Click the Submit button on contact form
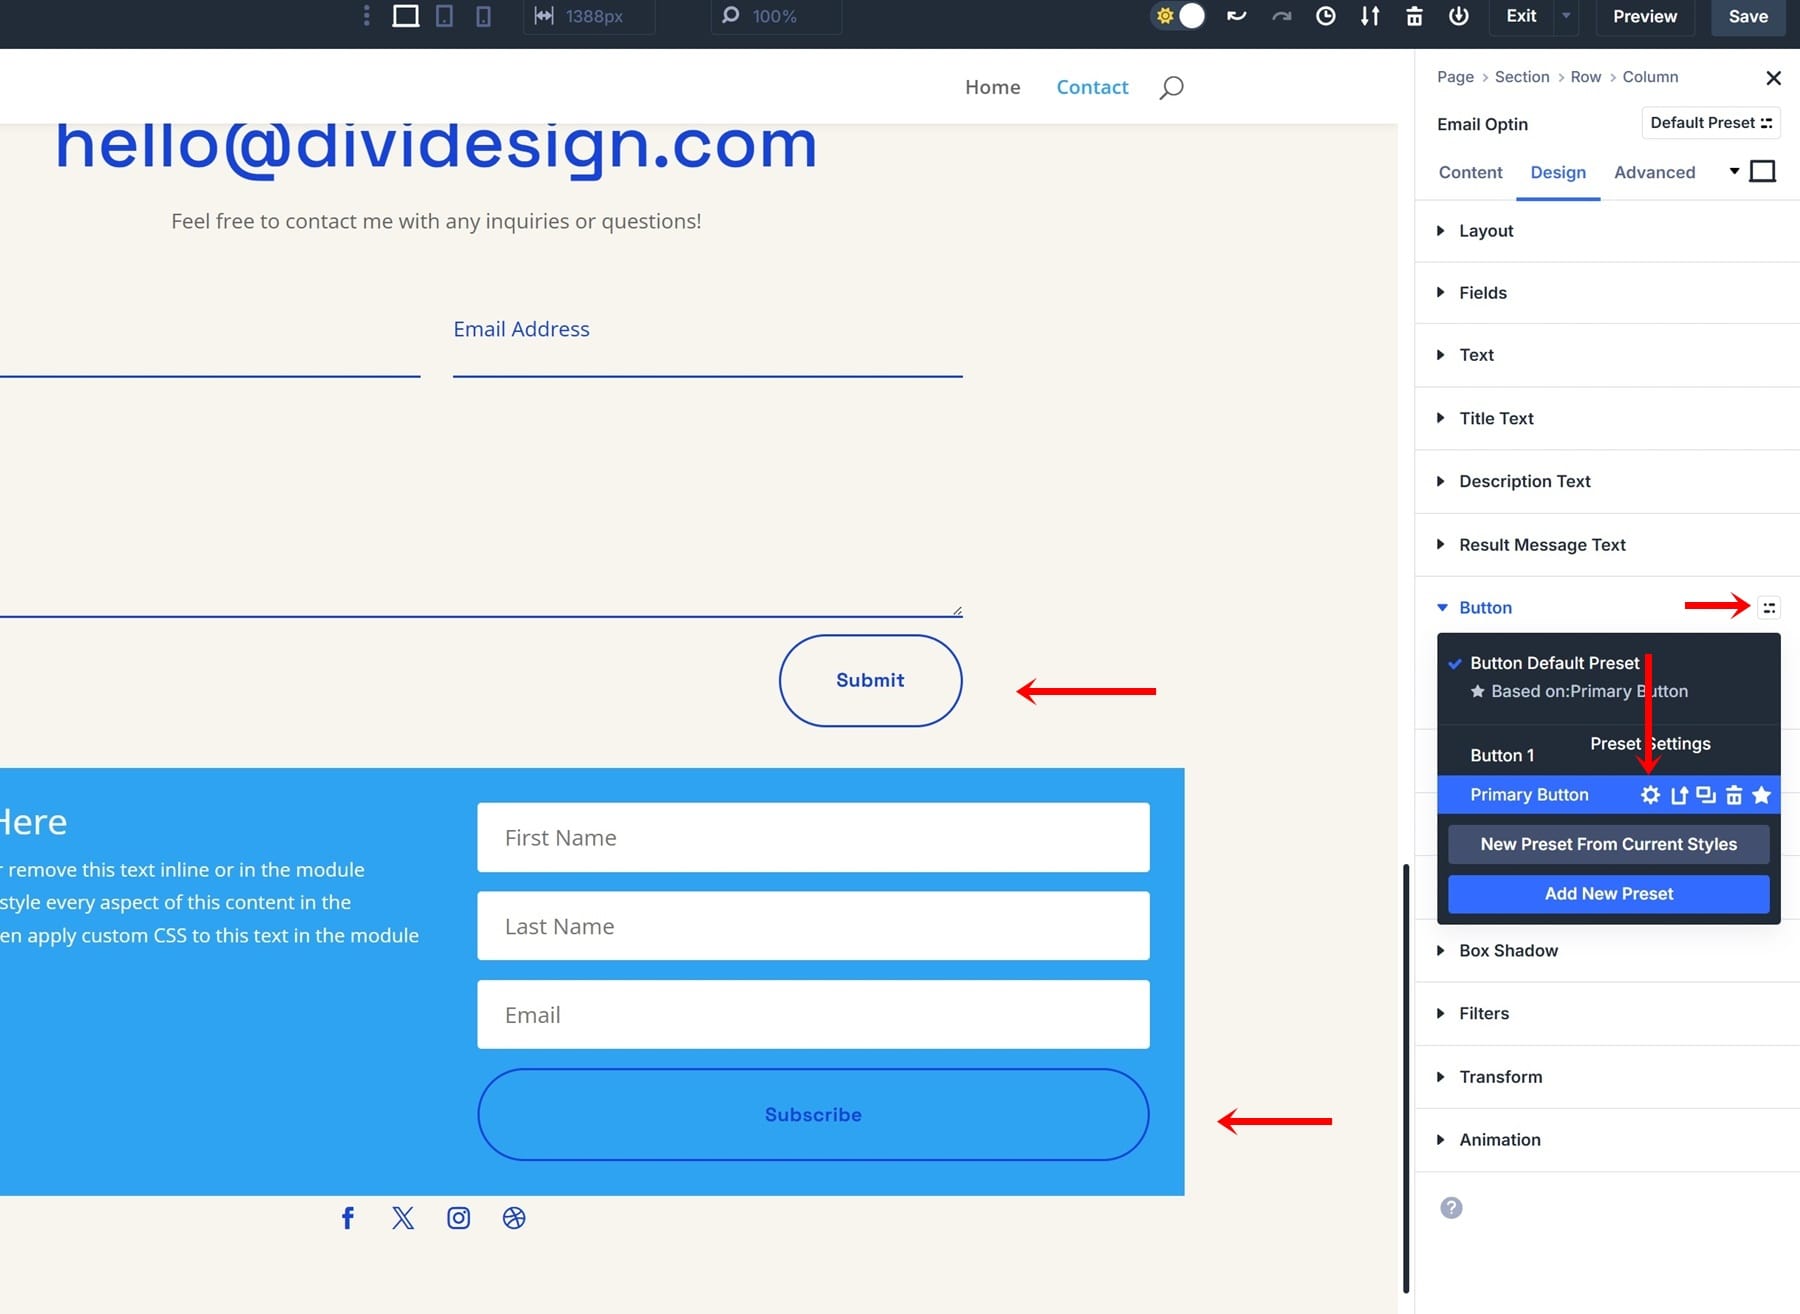 (870, 680)
